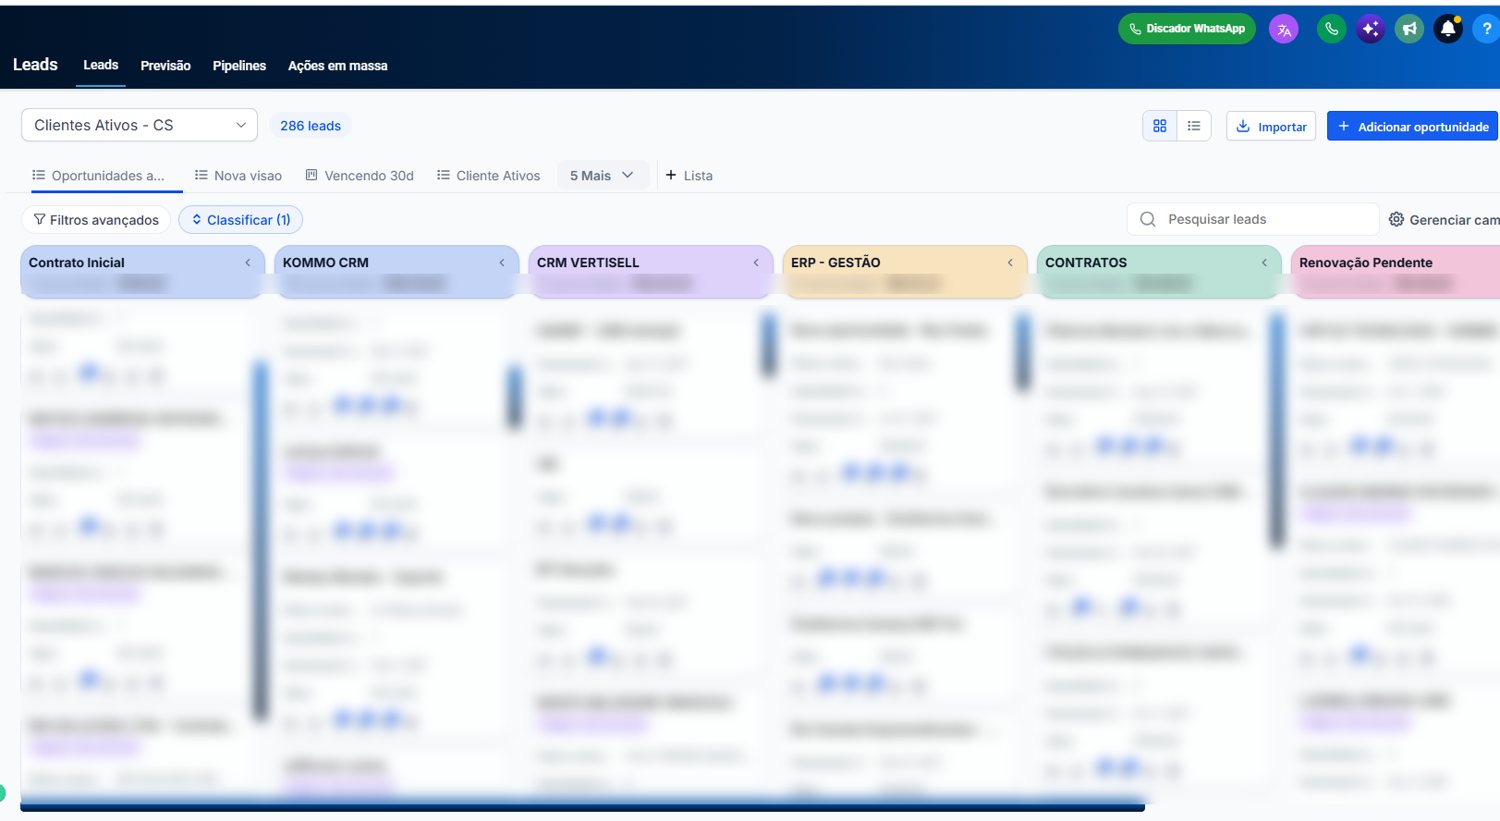Expand the 5 Mais views dropdown
Screen dimensions: 1500x821
(602, 175)
